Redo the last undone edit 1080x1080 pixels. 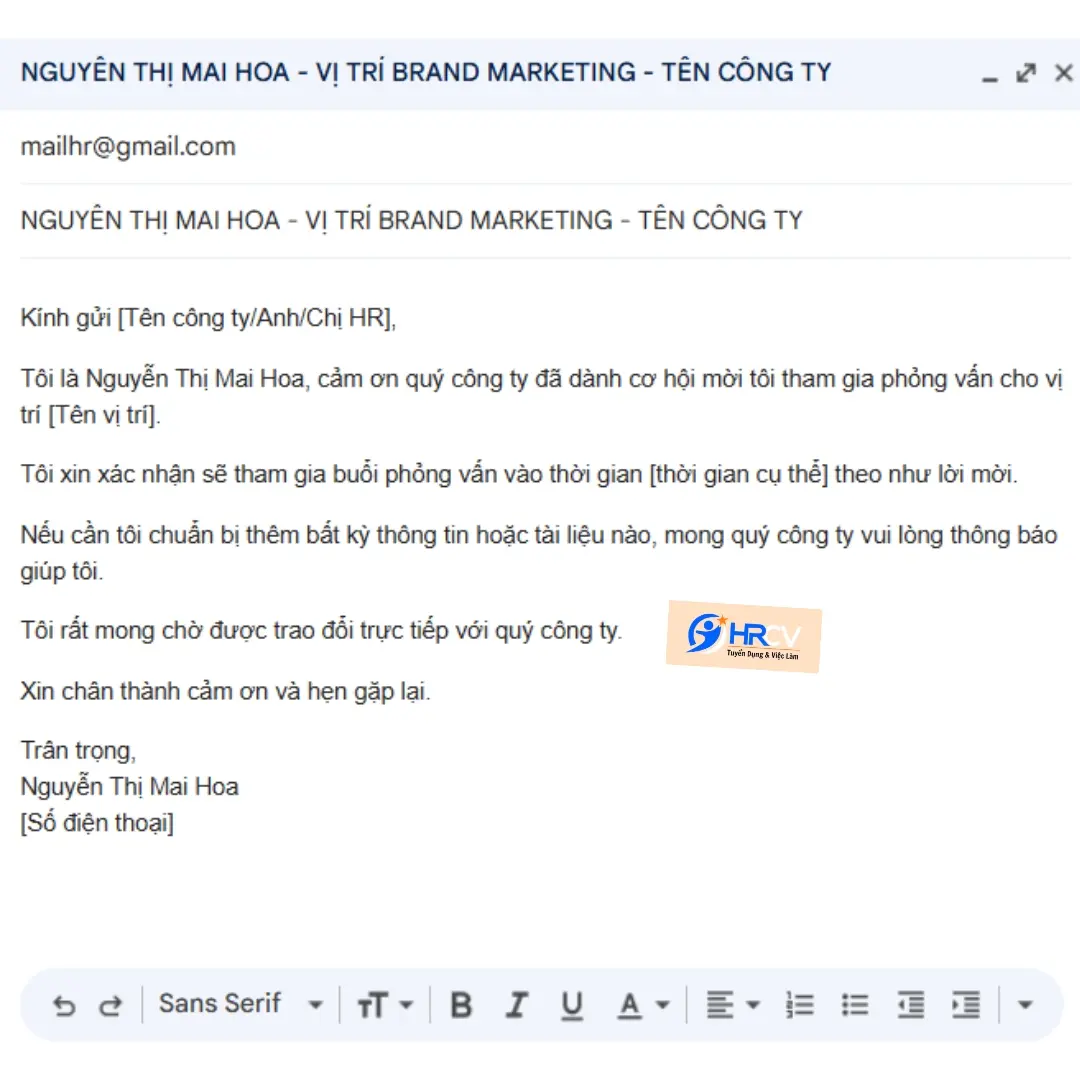[x=110, y=1006]
